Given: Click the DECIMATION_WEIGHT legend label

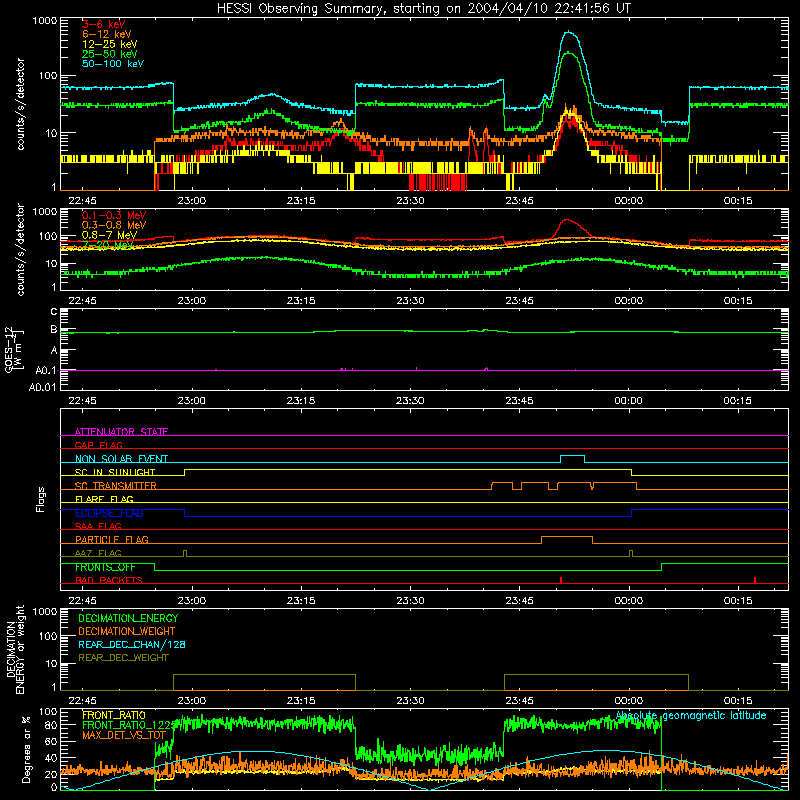Looking at the screenshot, I should pyautogui.click(x=127, y=631).
